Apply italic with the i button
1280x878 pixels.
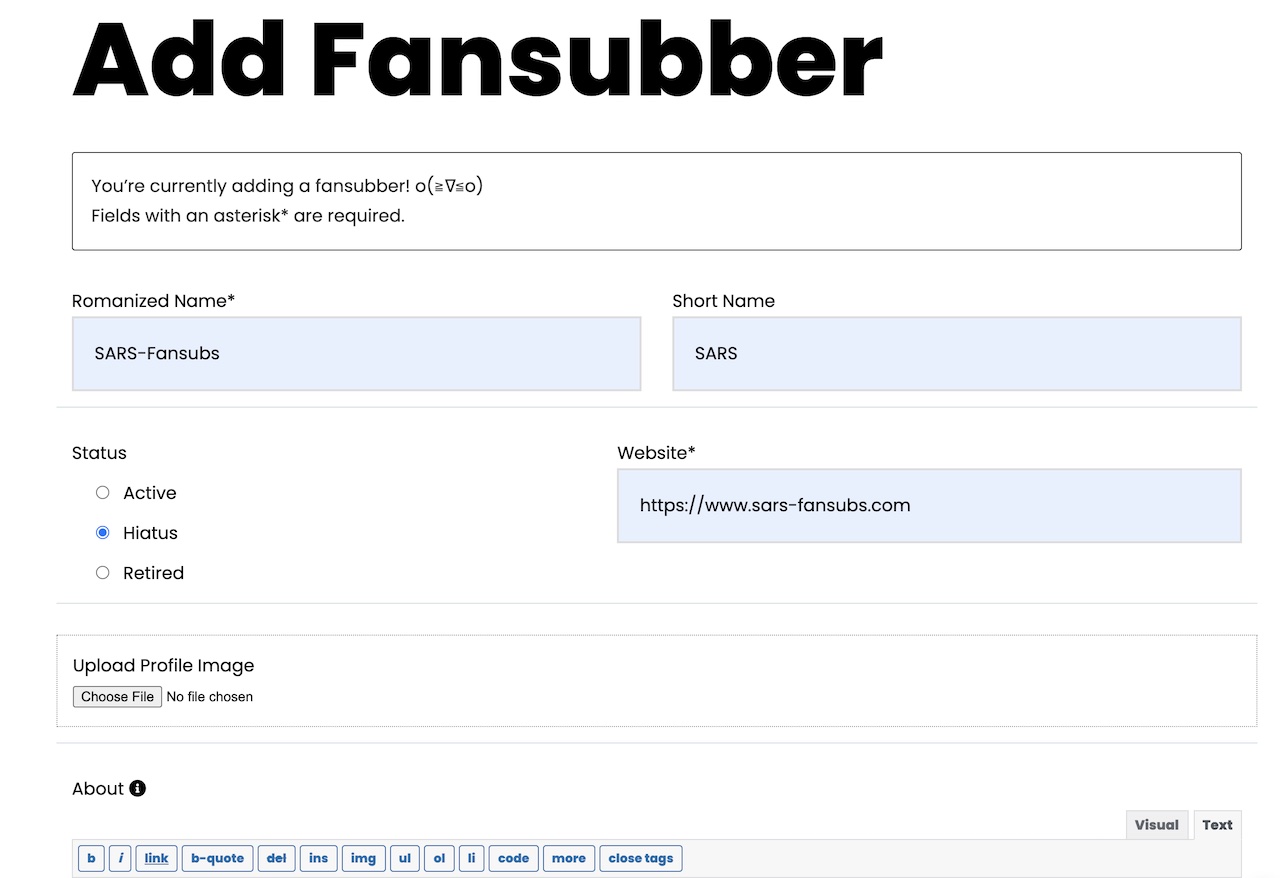click(x=120, y=858)
